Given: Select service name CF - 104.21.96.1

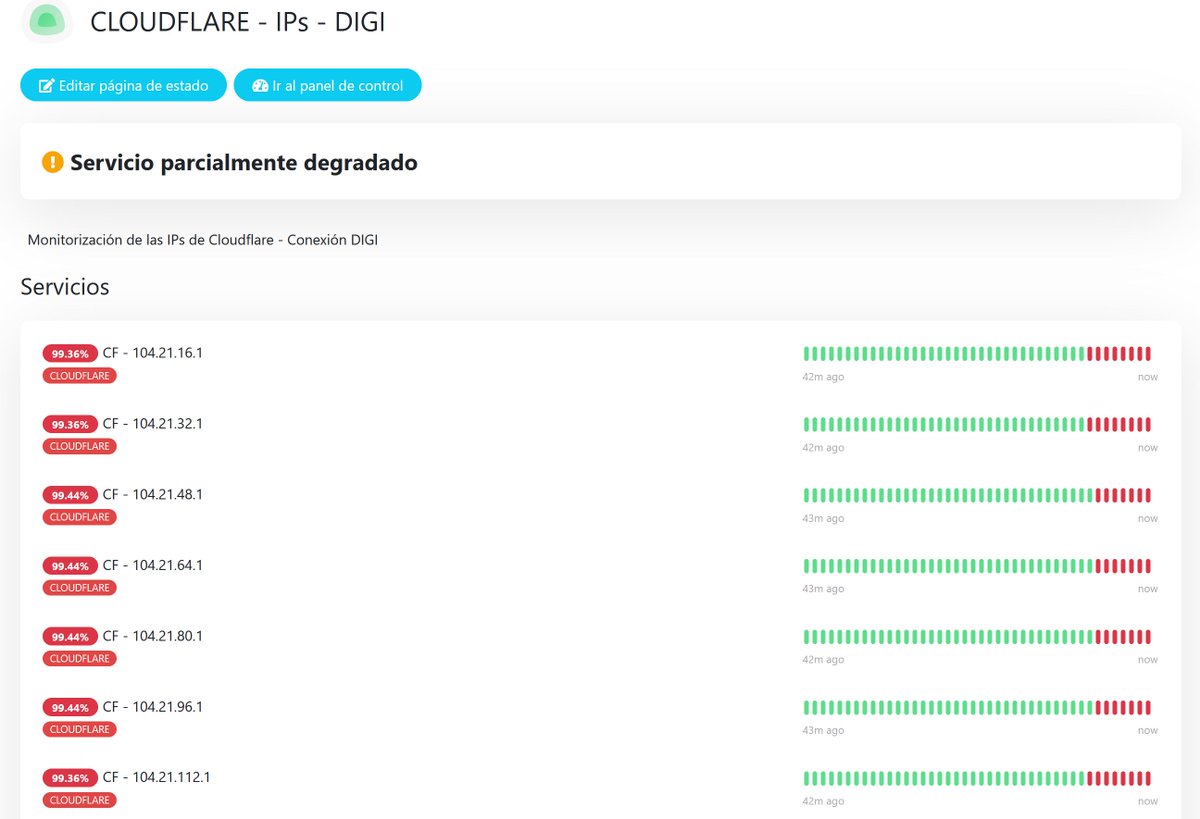Looking at the screenshot, I should pos(153,707).
